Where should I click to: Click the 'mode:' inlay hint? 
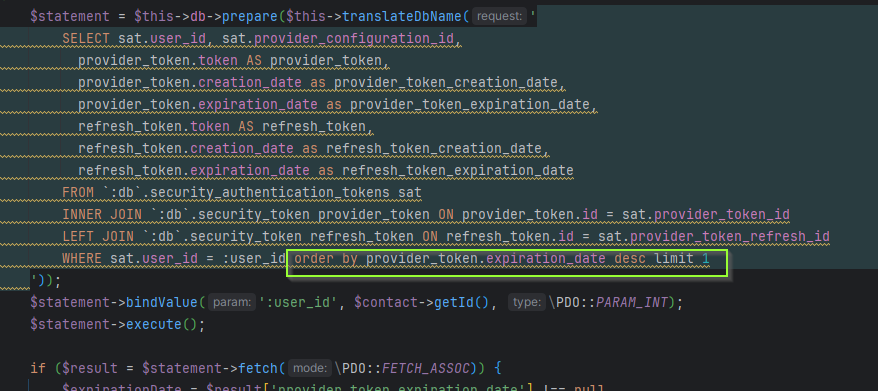coord(310,369)
